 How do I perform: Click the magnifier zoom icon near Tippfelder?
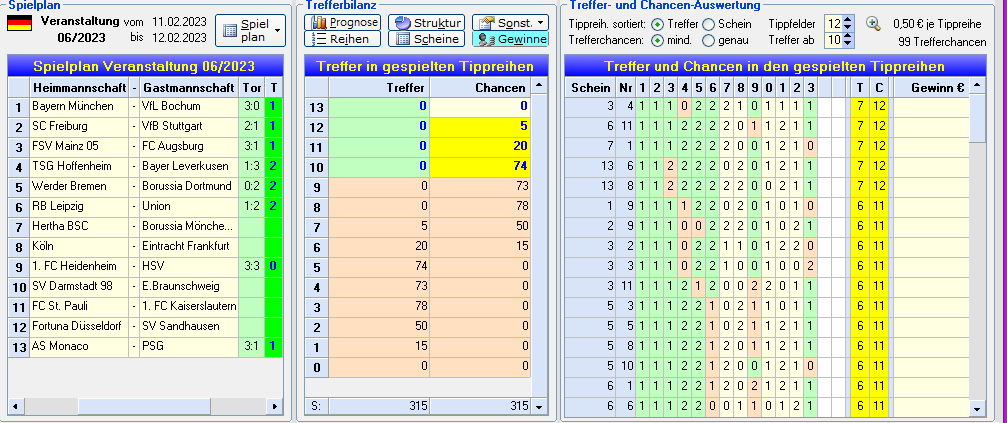pyautogui.click(x=872, y=24)
